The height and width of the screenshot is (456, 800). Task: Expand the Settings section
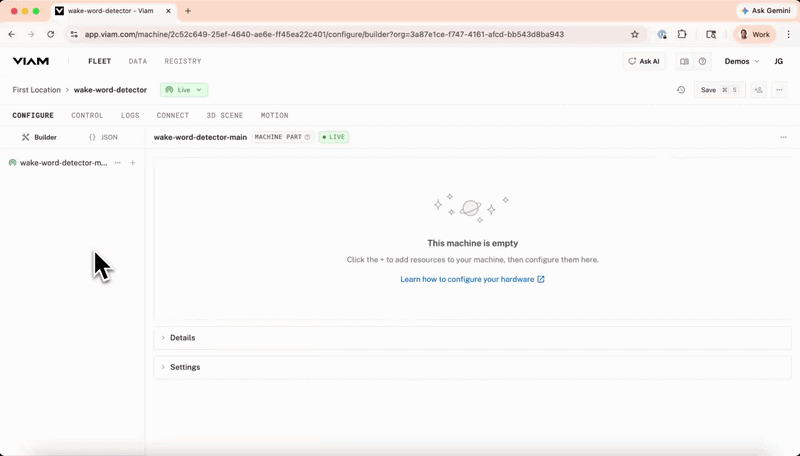pos(472,367)
